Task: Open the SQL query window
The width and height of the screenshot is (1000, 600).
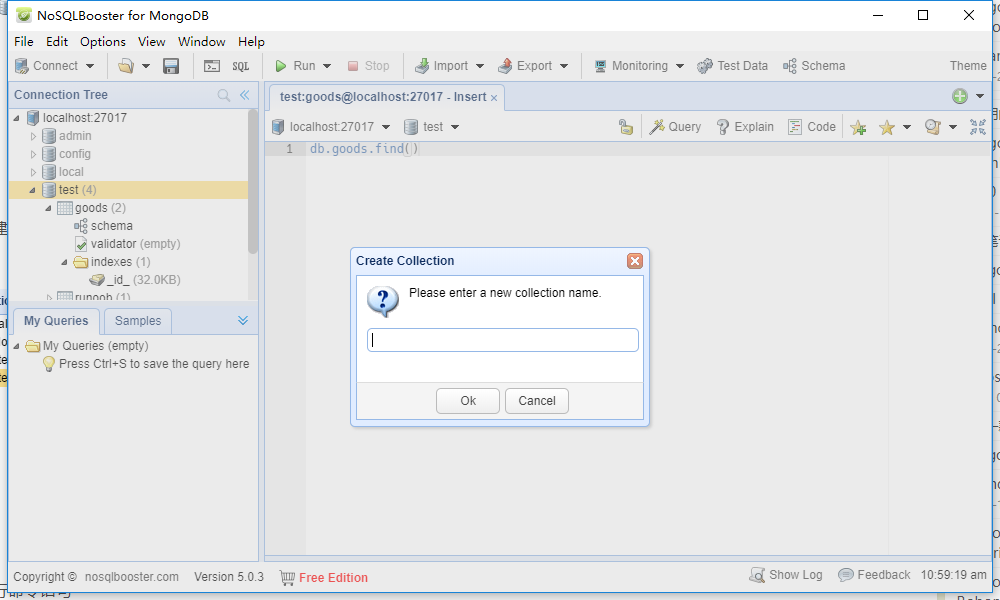Action: 241,66
